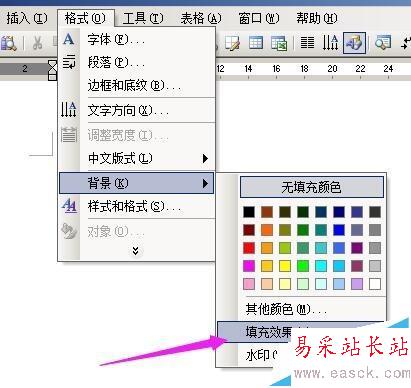Click Text Direction toolbar icon
This screenshot has width=411, height=388.
(x=330, y=43)
